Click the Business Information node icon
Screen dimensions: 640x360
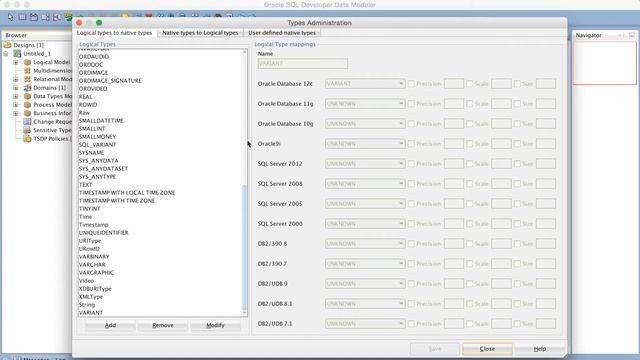[x=27, y=113]
